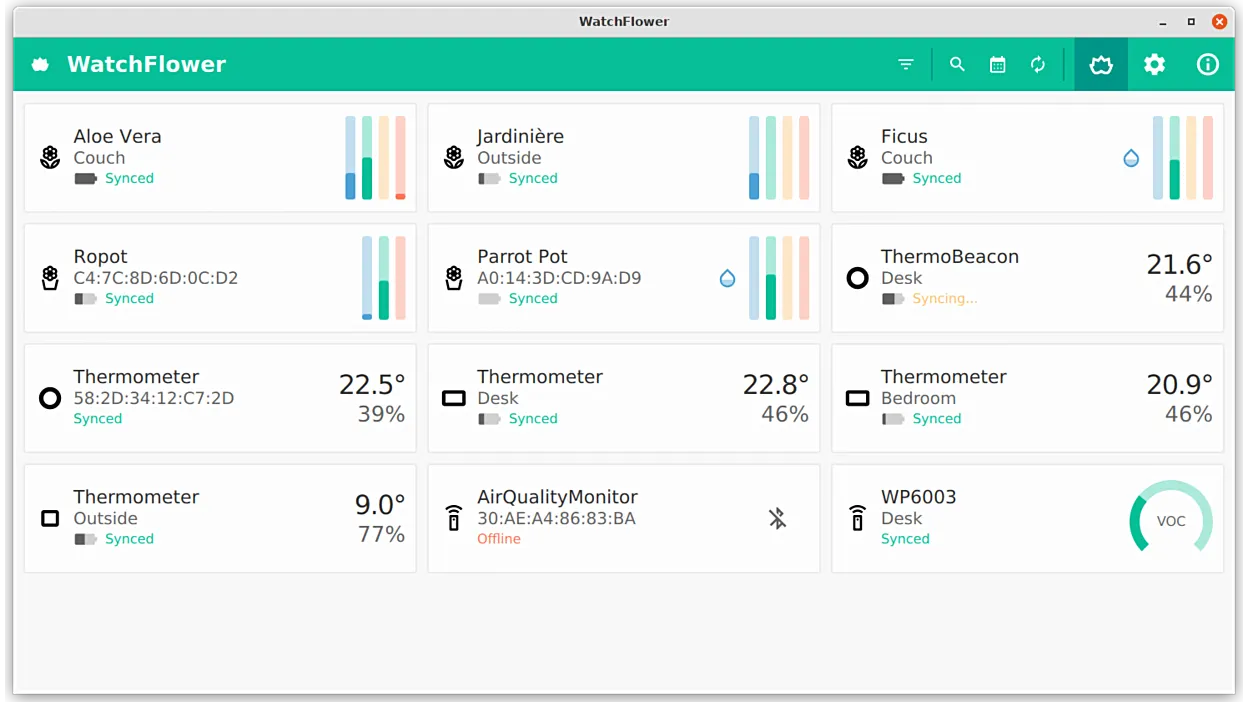Click the 44% humidity value on the ThermoBeacon card
The width and height of the screenshot is (1248, 702).
[x=1189, y=294]
